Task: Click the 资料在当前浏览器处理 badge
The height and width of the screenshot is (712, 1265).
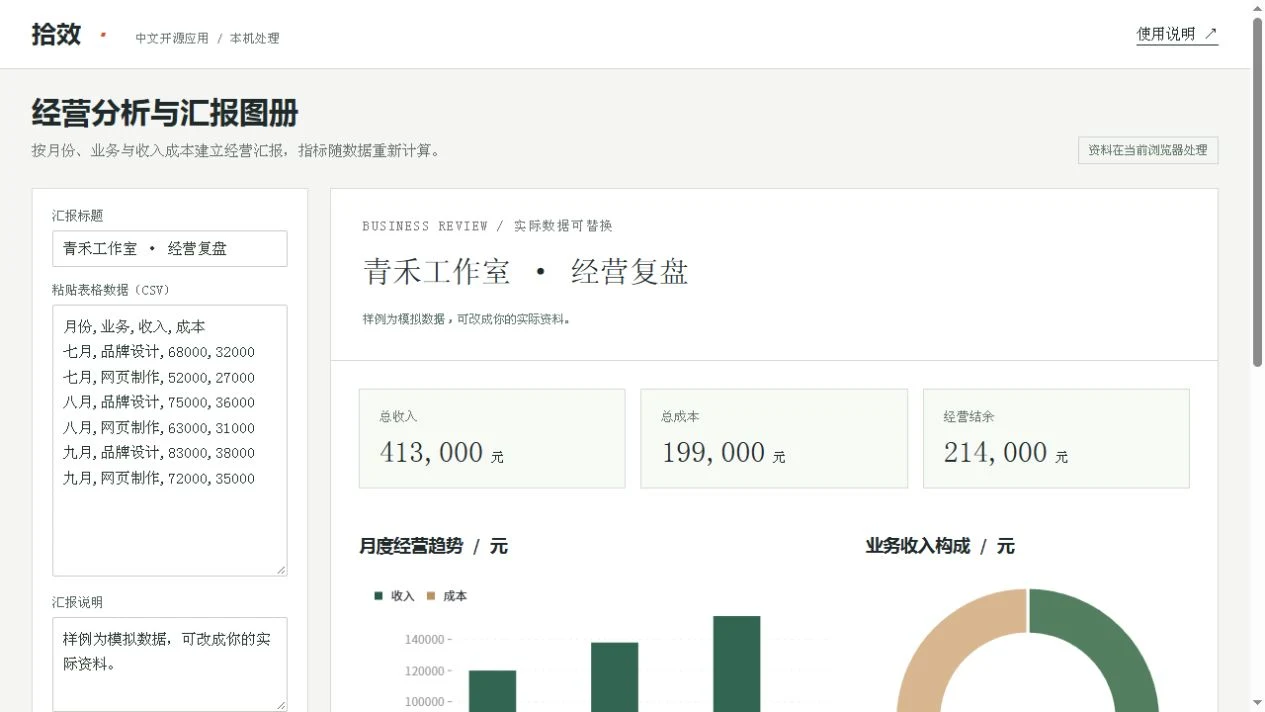Action: coord(1148,150)
